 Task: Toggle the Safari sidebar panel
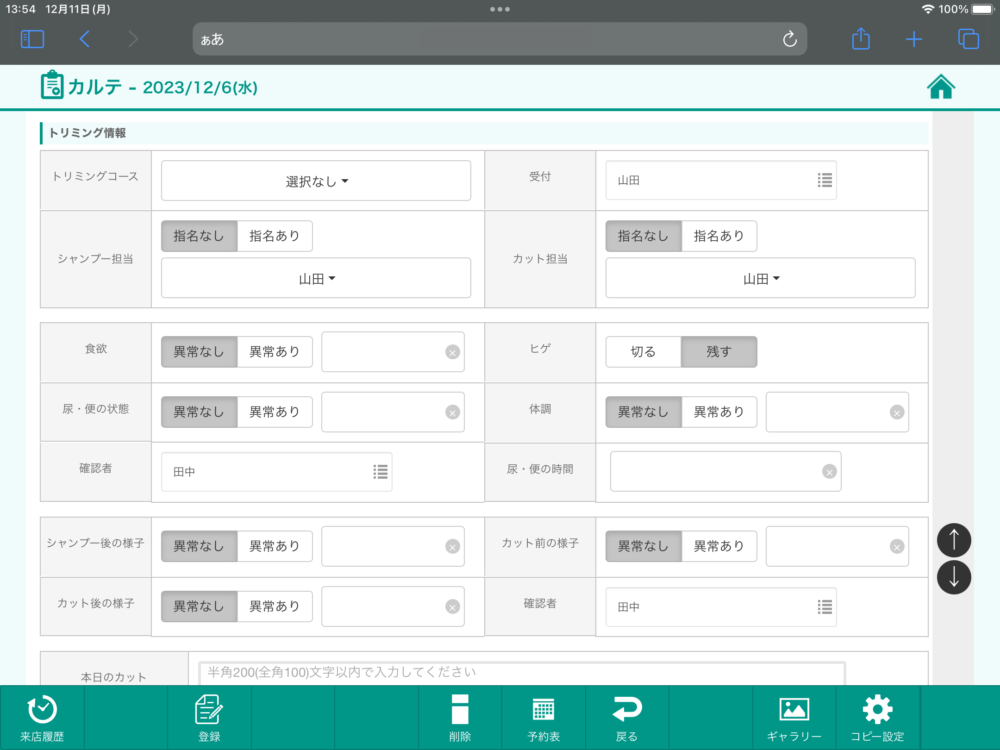tap(32, 39)
